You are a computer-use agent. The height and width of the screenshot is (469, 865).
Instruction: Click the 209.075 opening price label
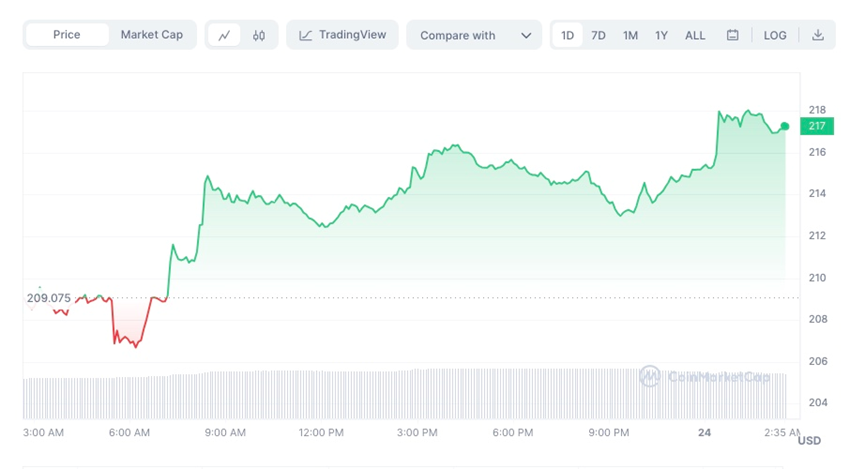click(x=49, y=298)
